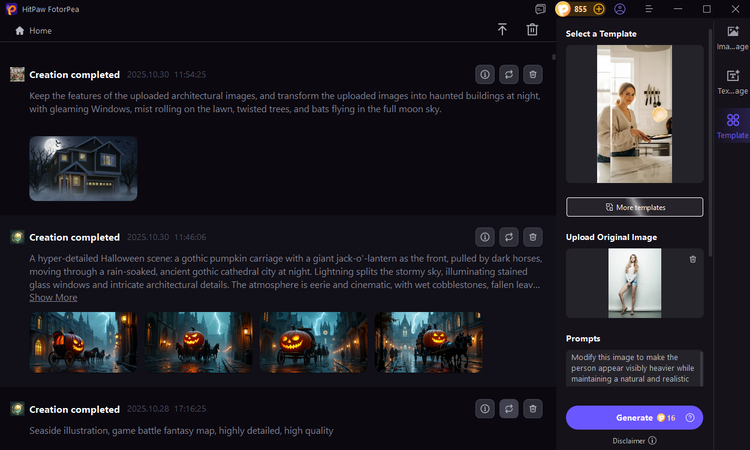Click the Home icon in breadcrumb
Image resolution: width=750 pixels, height=450 pixels.
(x=20, y=31)
